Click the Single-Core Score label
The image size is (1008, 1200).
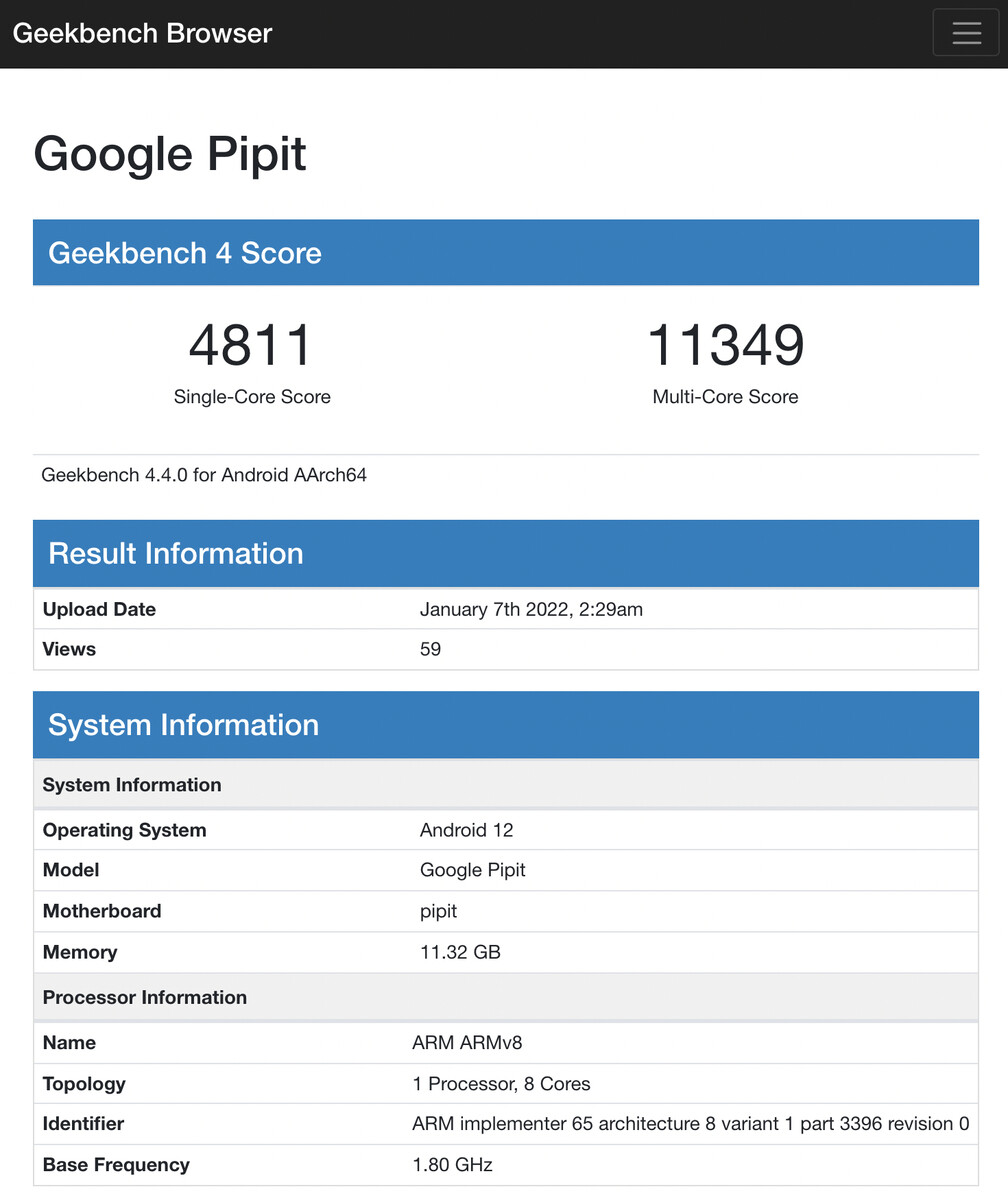pos(252,397)
